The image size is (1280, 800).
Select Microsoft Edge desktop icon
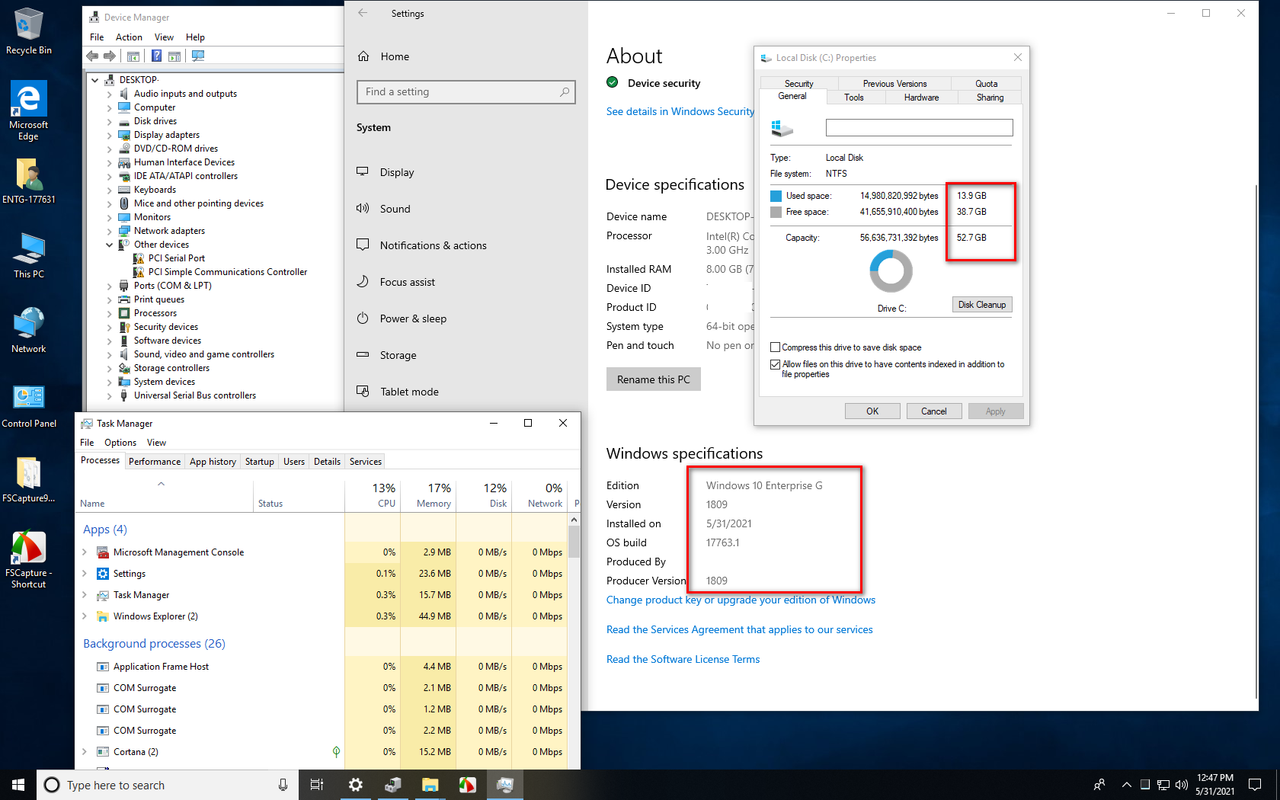click(x=29, y=111)
